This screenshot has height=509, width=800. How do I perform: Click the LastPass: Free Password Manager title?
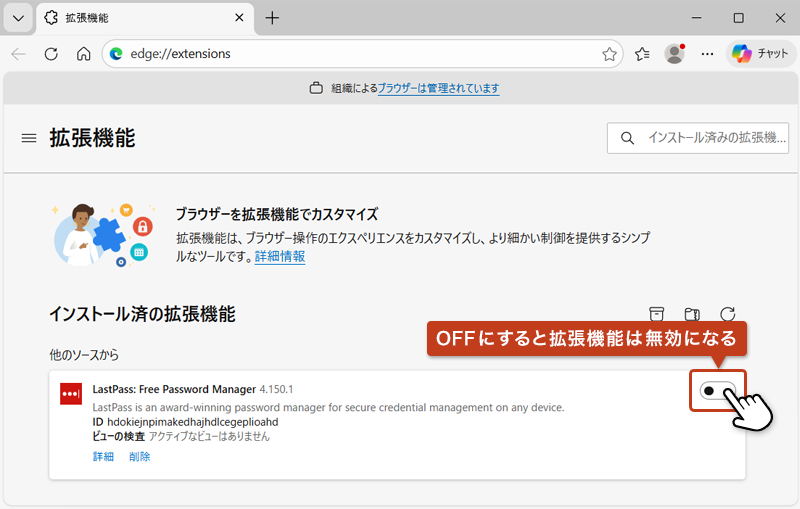pos(174,389)
